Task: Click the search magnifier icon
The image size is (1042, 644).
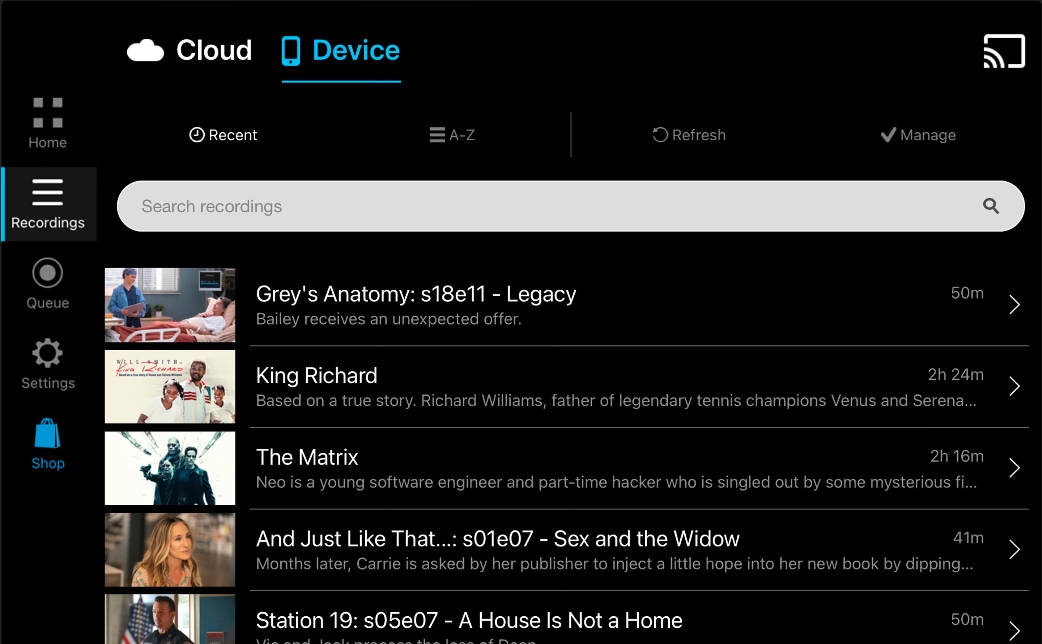Action: tap(990, 205)
